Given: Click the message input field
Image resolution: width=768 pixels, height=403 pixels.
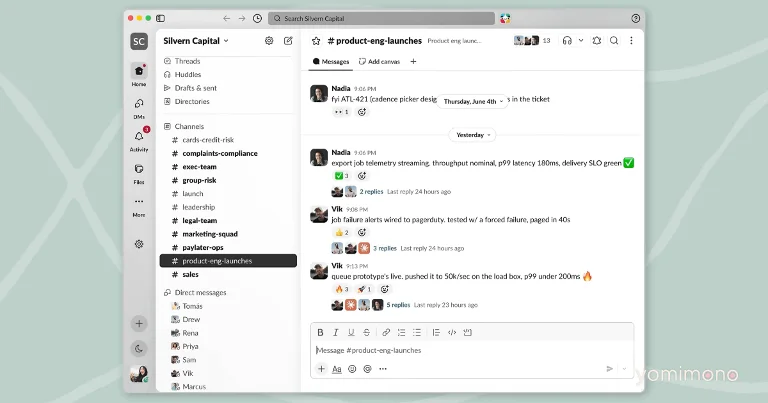Looking at the screenshot, I should click(472, 350).
